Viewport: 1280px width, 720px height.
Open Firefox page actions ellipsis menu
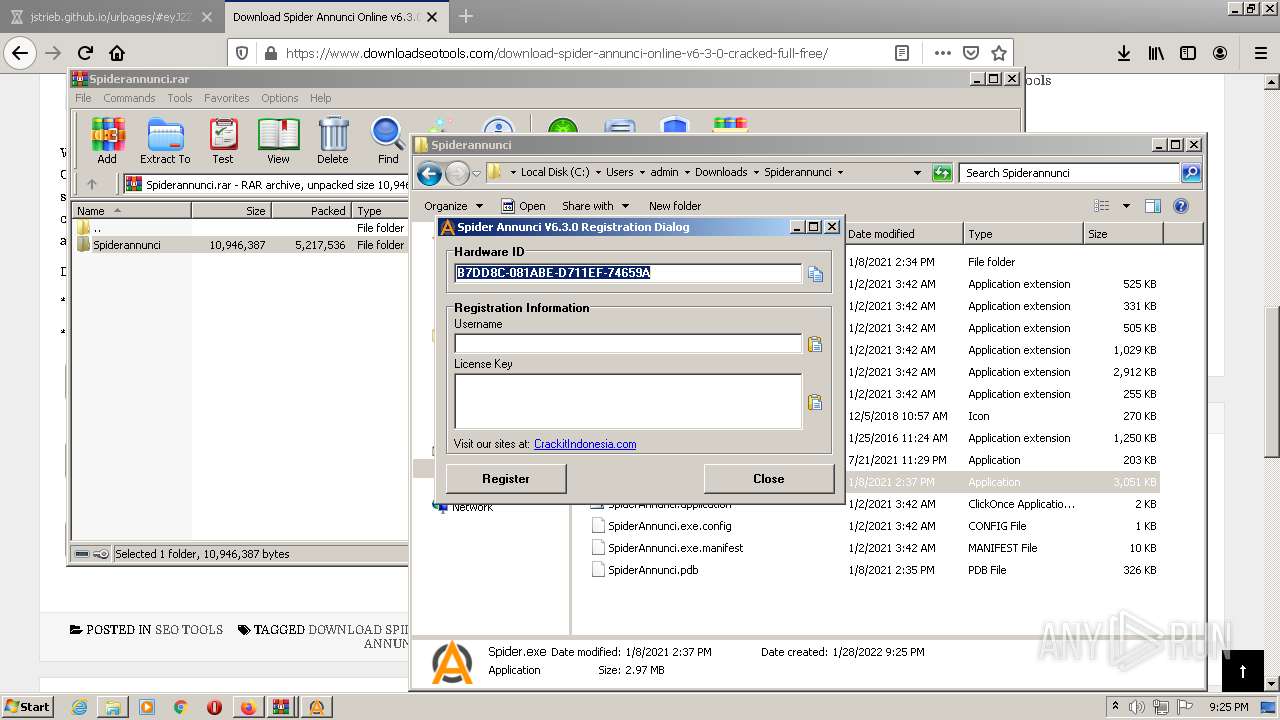[943, 53]
